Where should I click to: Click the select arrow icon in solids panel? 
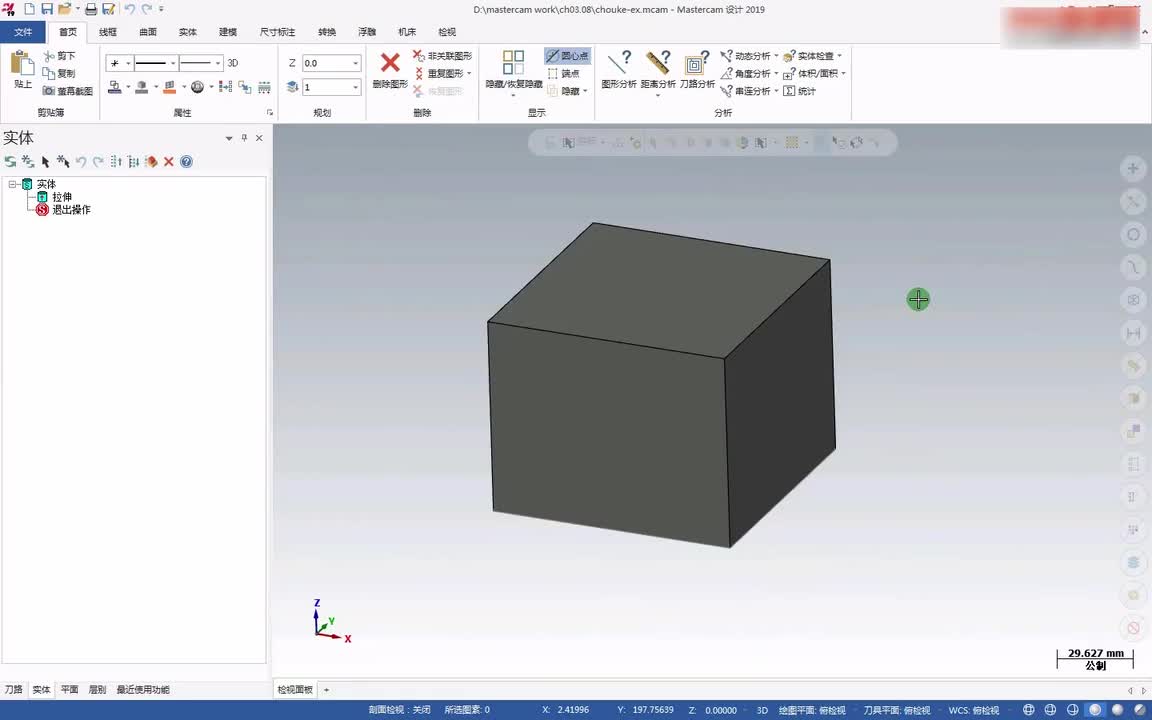[x=46, y=162]
